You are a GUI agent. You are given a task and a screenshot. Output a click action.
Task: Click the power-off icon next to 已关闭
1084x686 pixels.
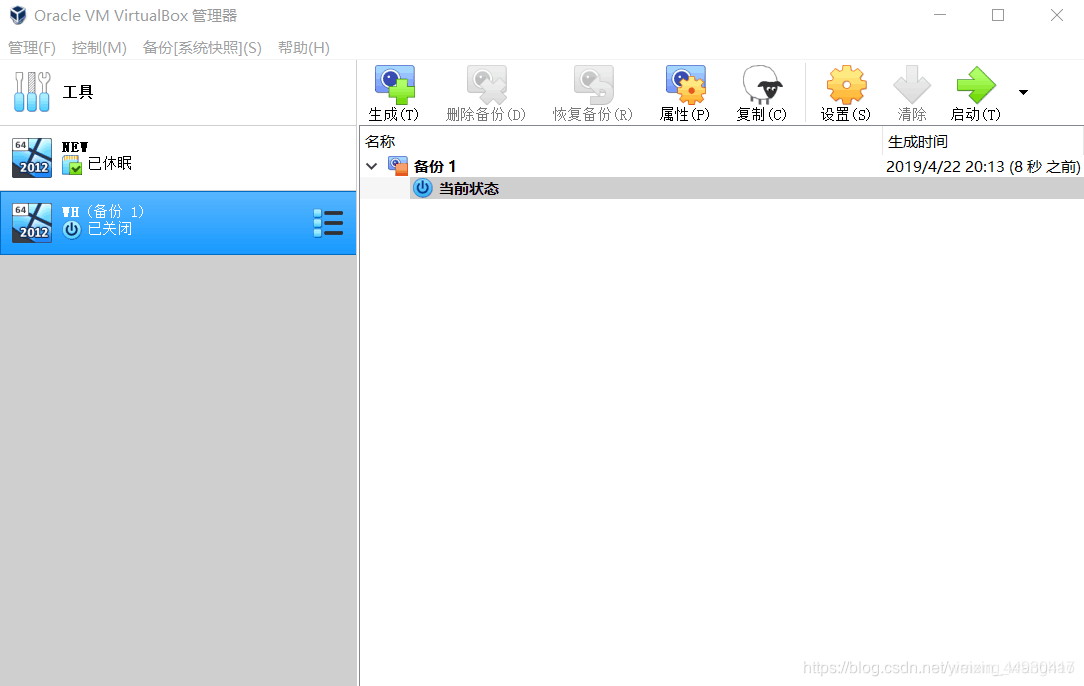click(72, 230)
